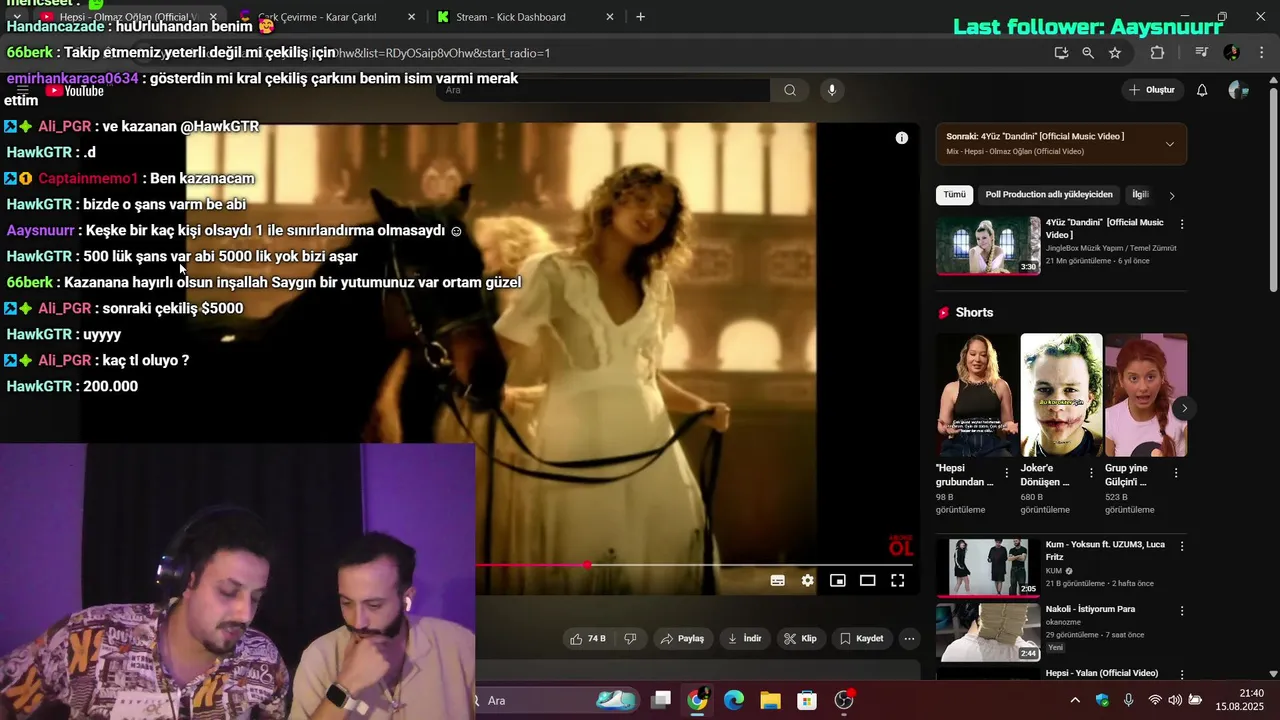Close the Çark Çevirme tab
The width and height of the screenshot is (1280, 720).
412,17
